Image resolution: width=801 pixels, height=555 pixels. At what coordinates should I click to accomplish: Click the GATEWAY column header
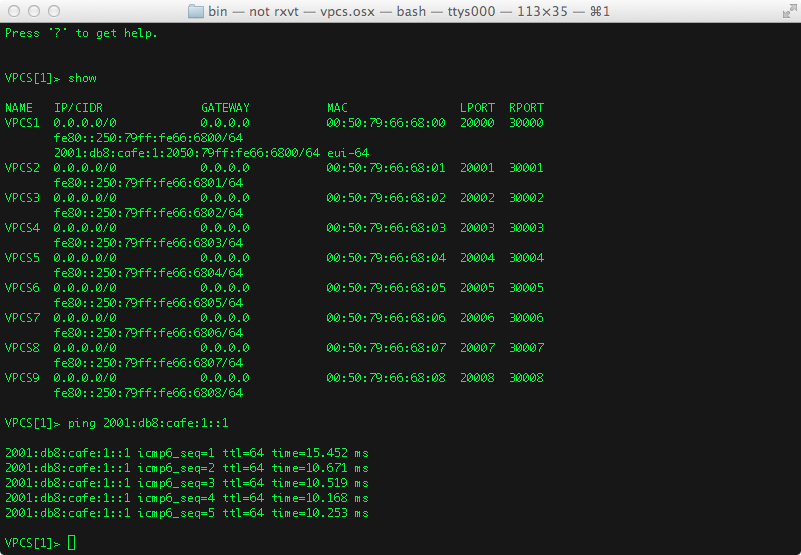[x=225, y=108]
